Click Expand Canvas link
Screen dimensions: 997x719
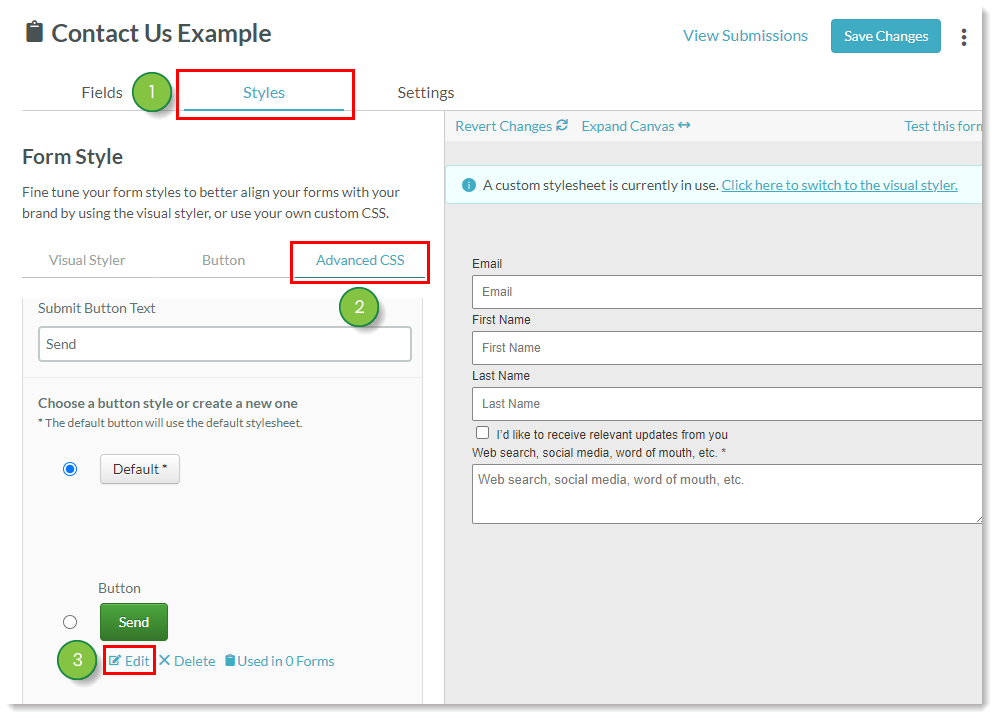pos(636,126)
